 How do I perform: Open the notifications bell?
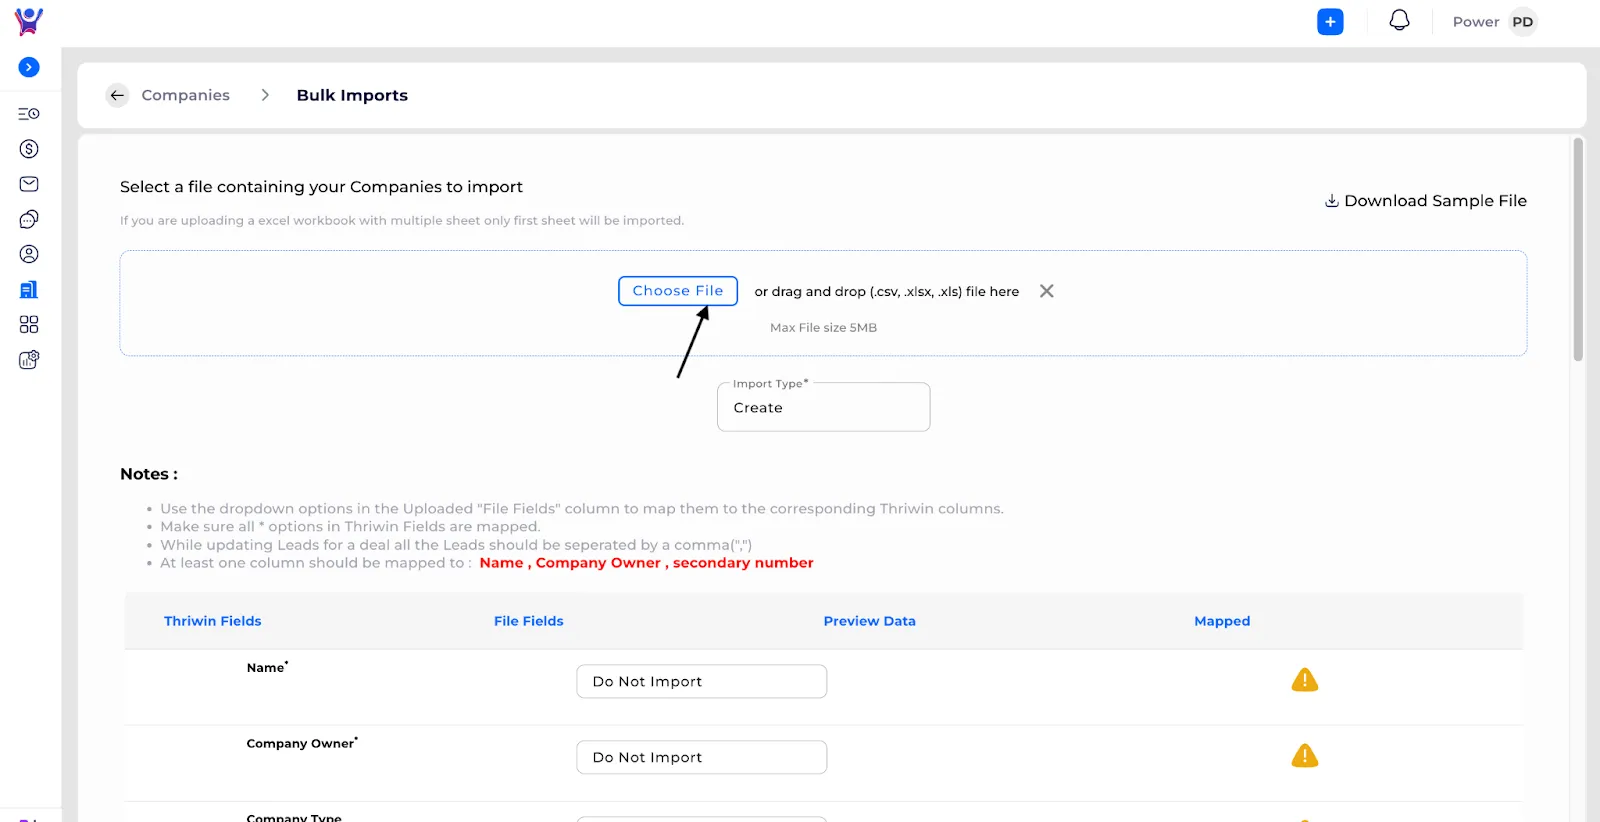[x=1399, y=21]
